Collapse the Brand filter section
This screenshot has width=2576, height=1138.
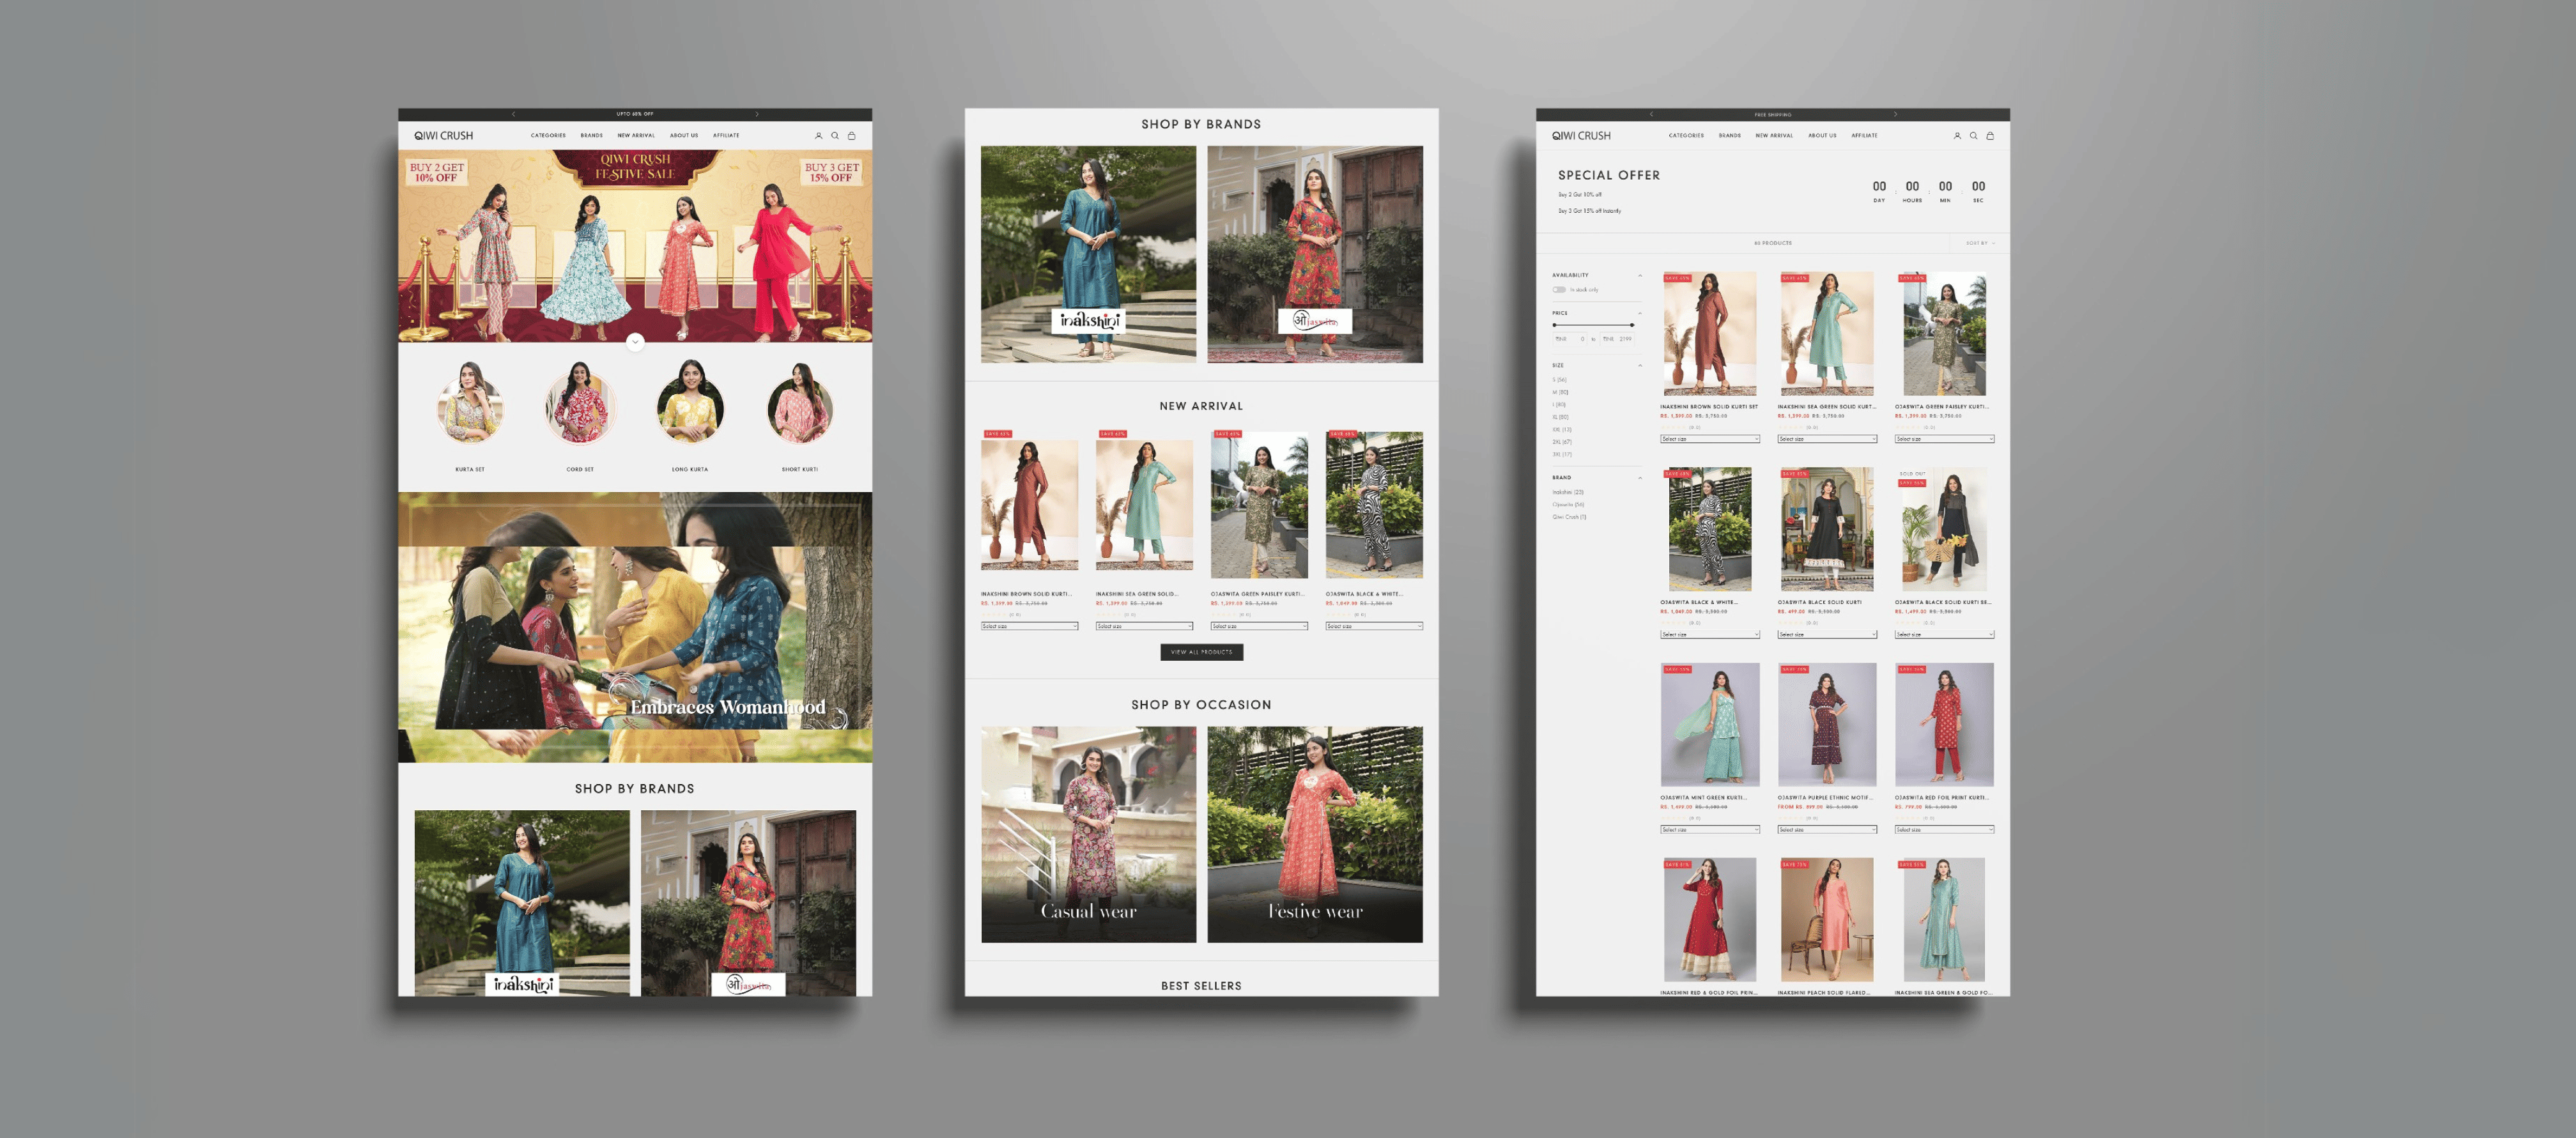pyautogui.click(x=1640, y=478)
